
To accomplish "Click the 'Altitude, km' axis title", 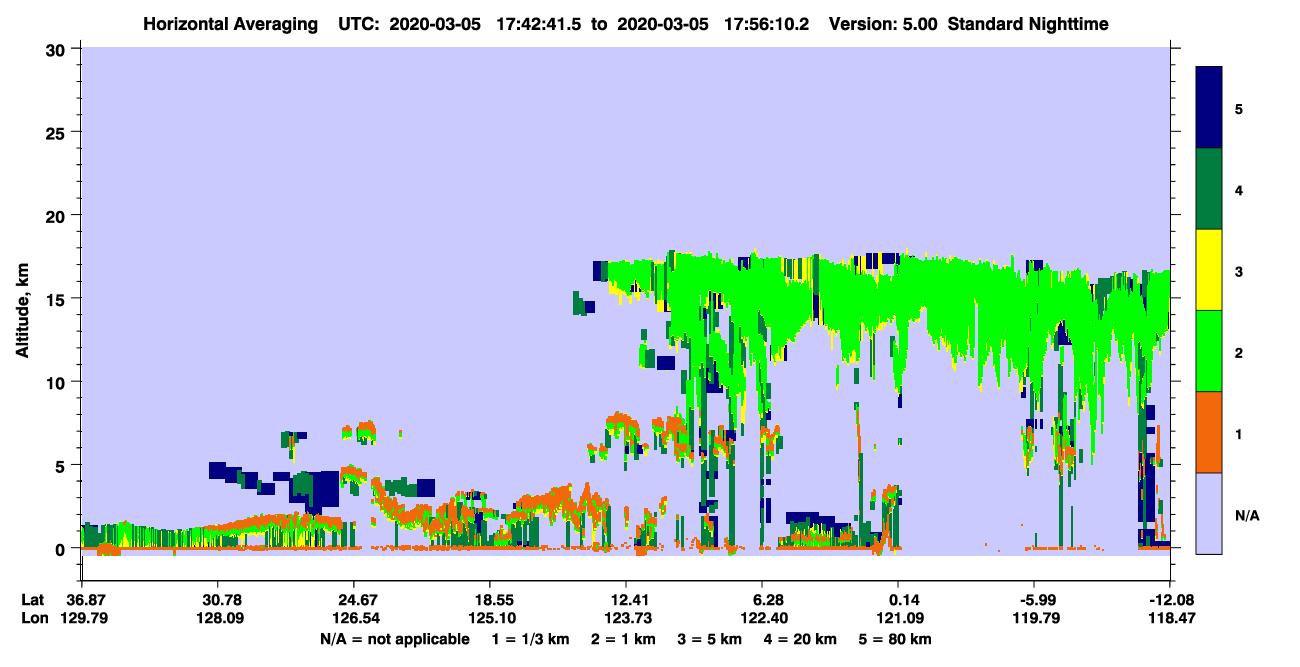I will [23, 300].
